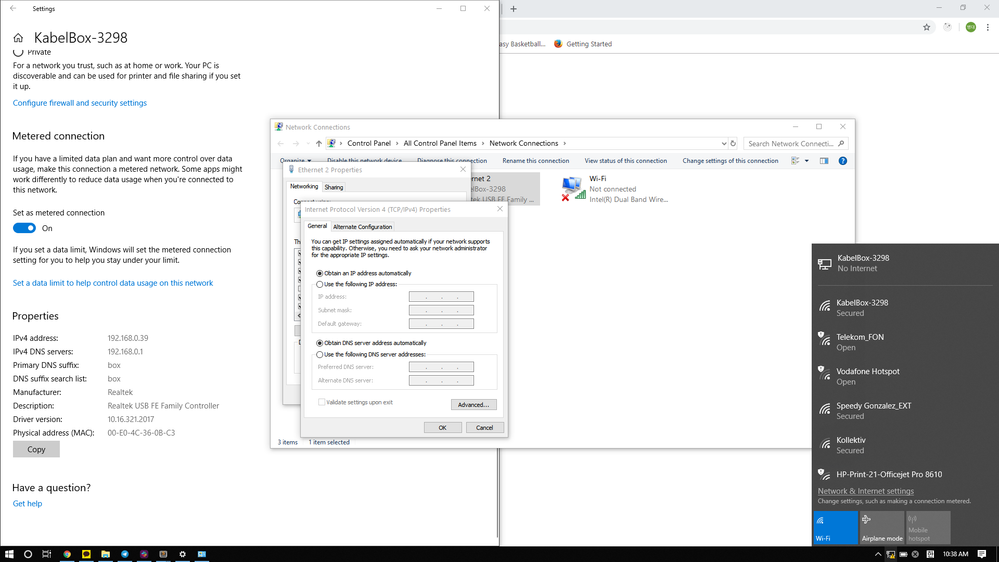Open the Action Center notification icon
The width and height of the screenshot is (999, 562).
pyautogui.click(x=982, y=554)
